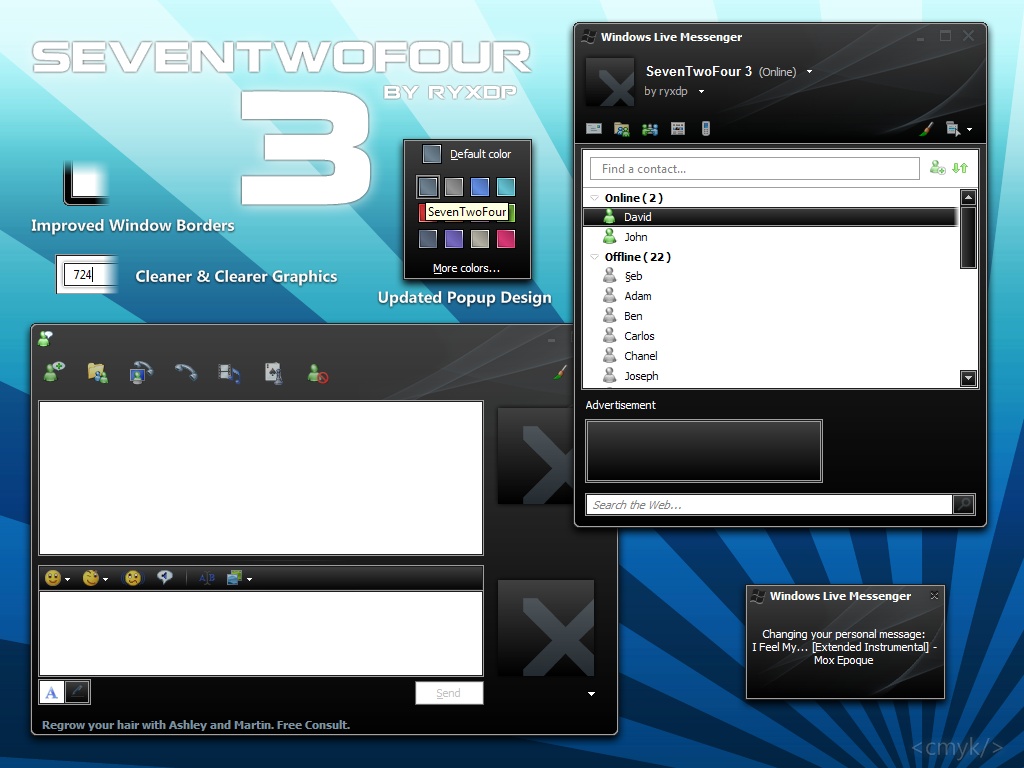Select the text mode A button
This screenshot has width=1024, height=768.
click(x=52, y=692)
